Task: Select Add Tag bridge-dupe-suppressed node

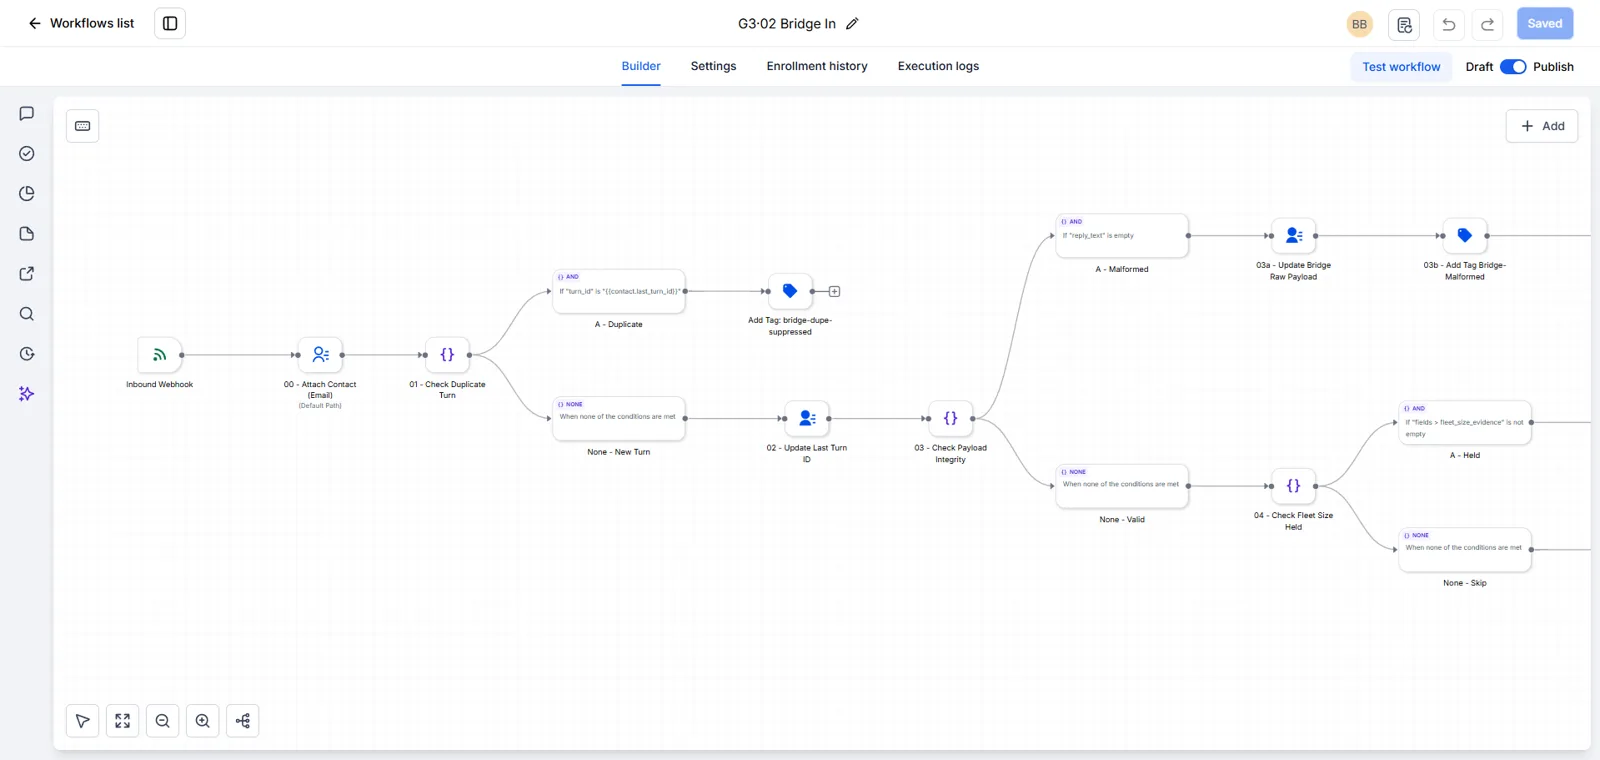Action: coord(790,291)
